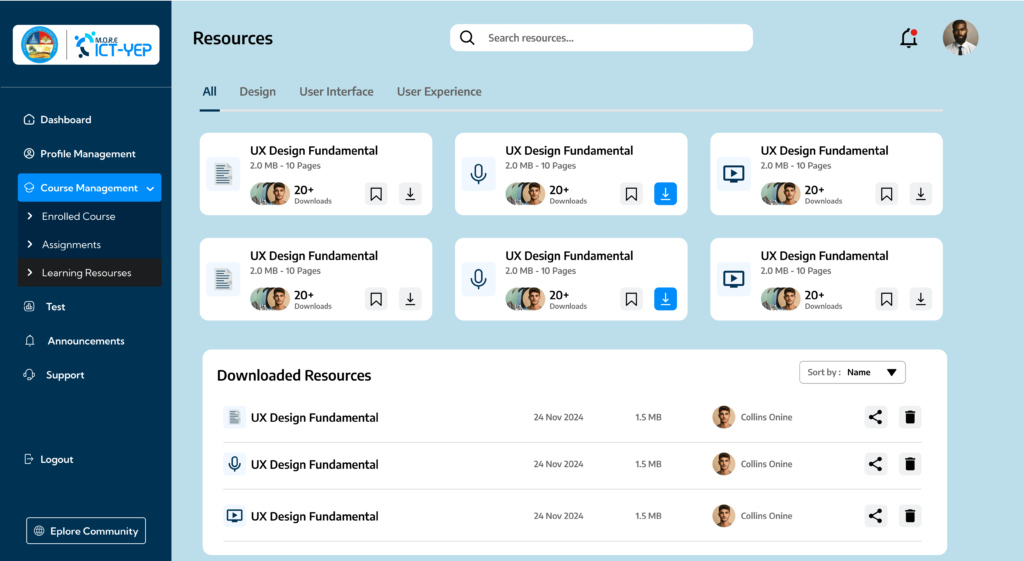Click the magnifier icon in search bar
1024x561 pixels.
click(x=467, y=38)
